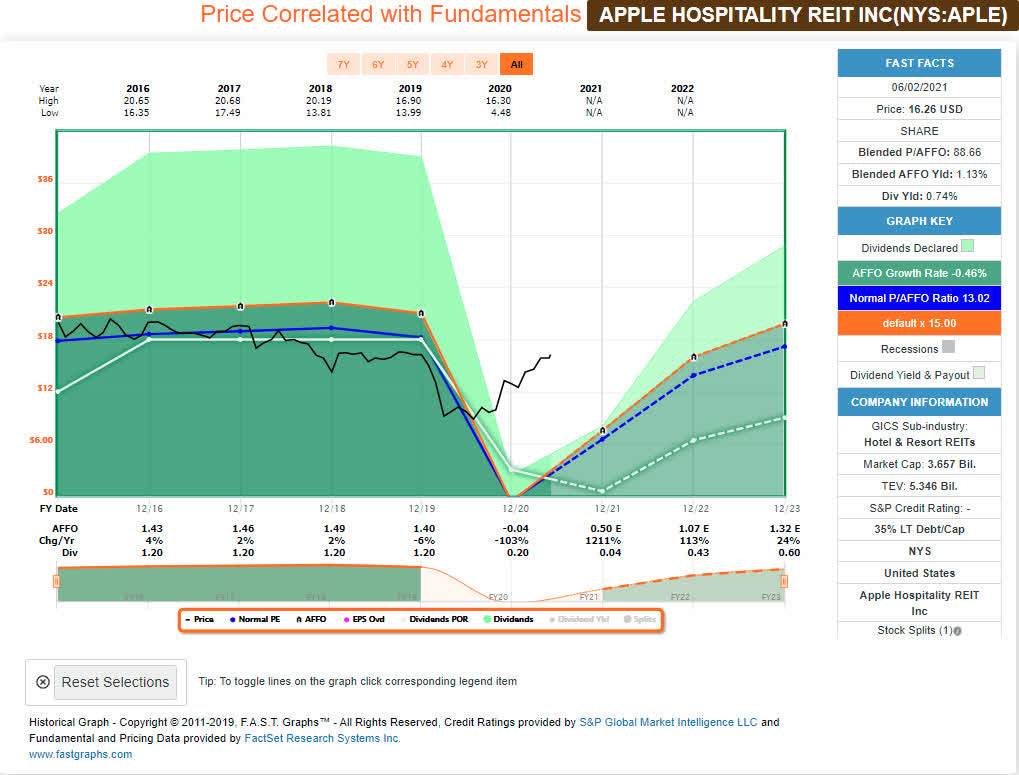
Task: Click the date 06/02/2021
Action: pyautogui.click(x=919, y=87)
